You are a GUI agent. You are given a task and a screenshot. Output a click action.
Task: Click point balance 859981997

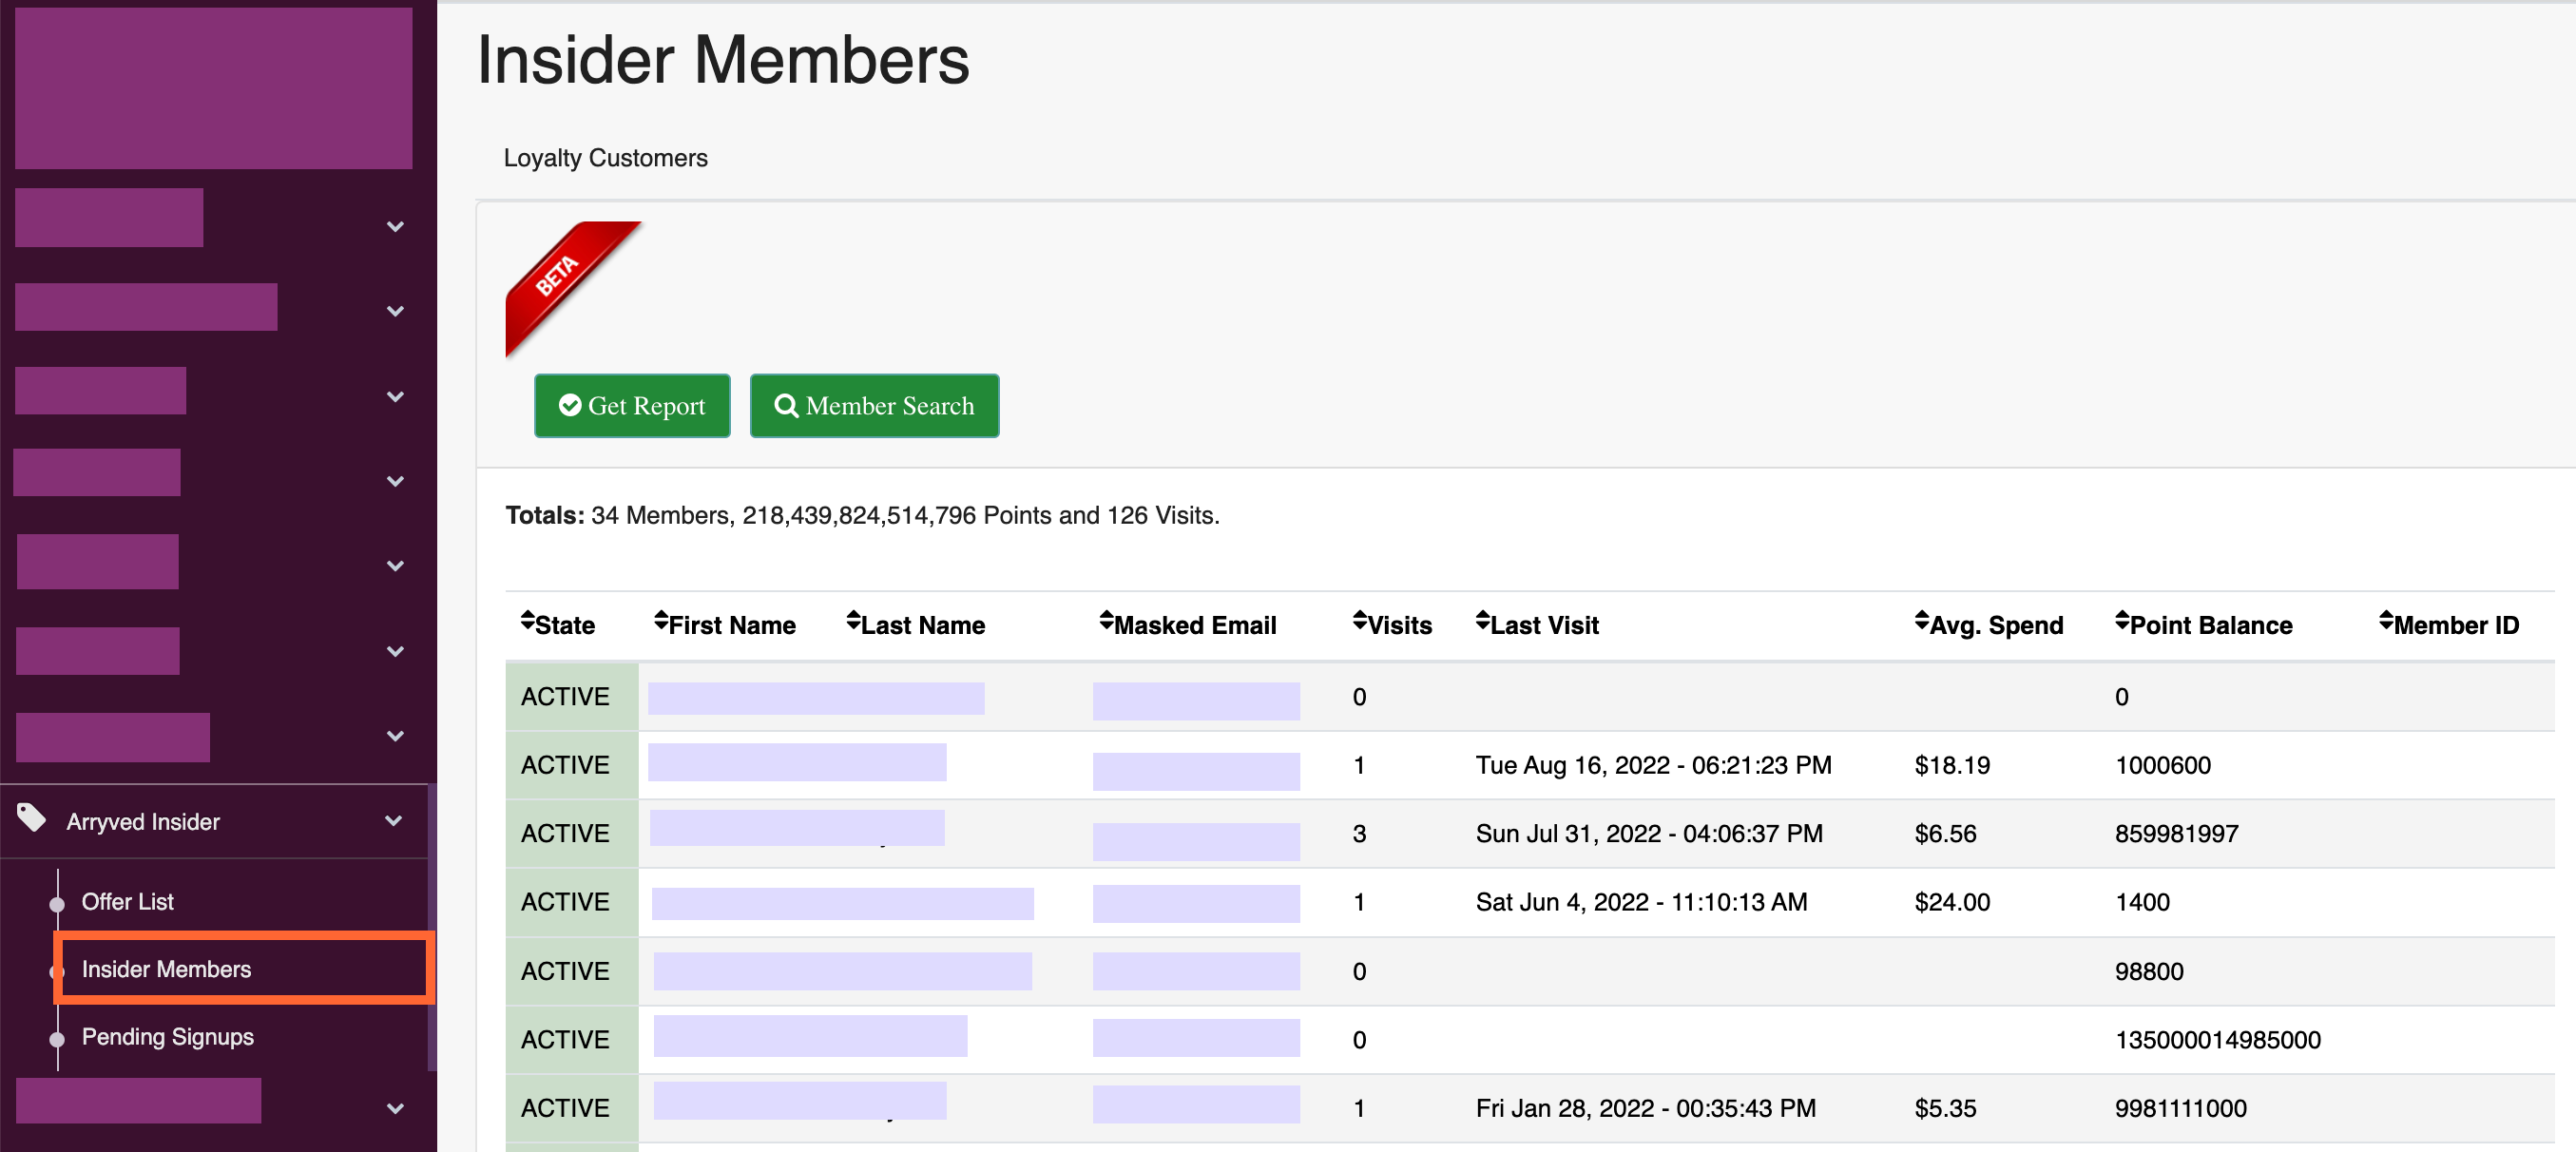pos(2176,833)
